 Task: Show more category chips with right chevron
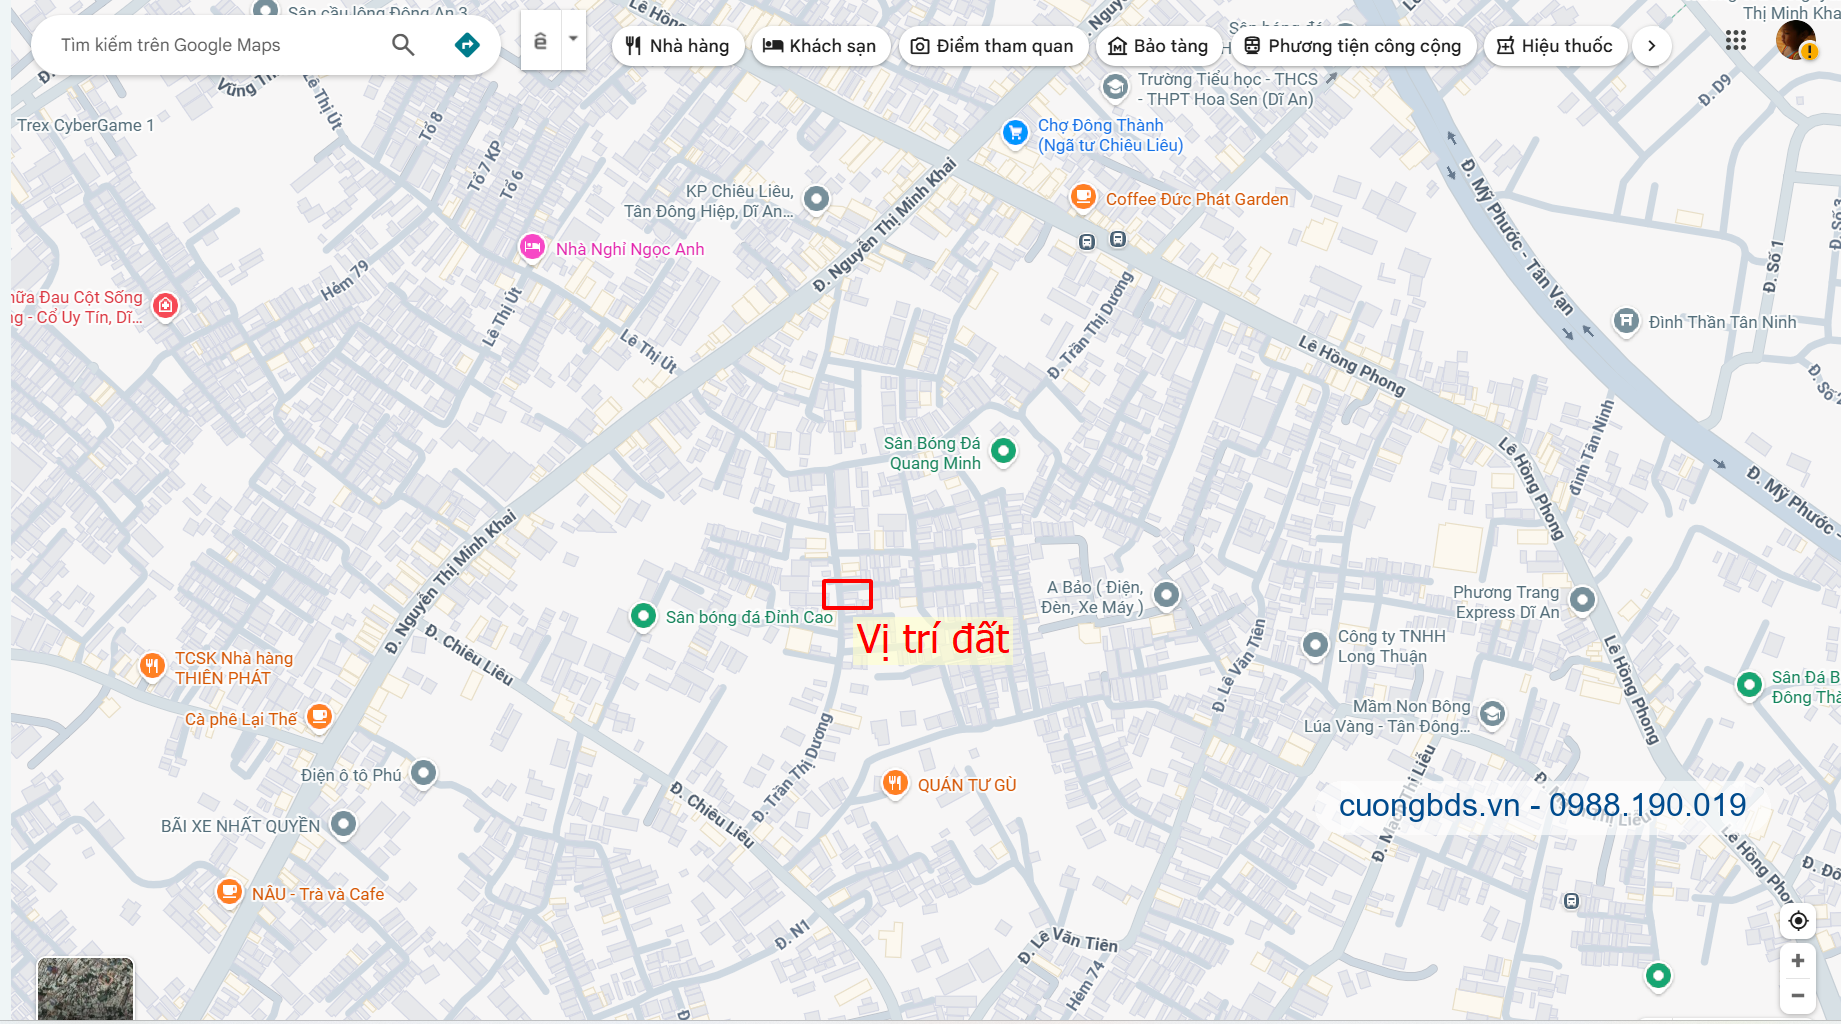point(1651,46)
